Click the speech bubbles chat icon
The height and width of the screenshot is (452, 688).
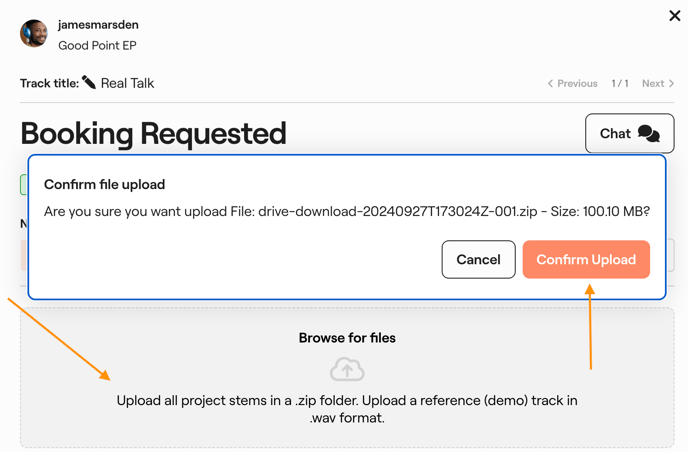[649, 134]
